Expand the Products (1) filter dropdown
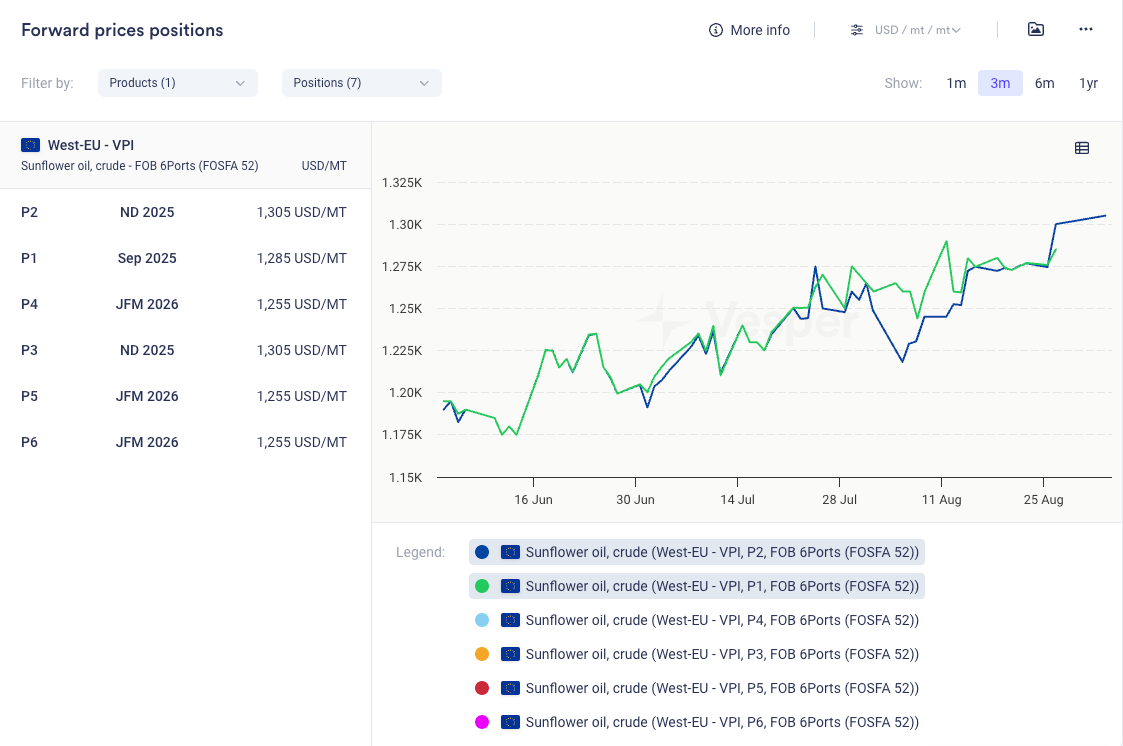The height and width of the screenshot is (746, 1123). [x=178, y=83]
